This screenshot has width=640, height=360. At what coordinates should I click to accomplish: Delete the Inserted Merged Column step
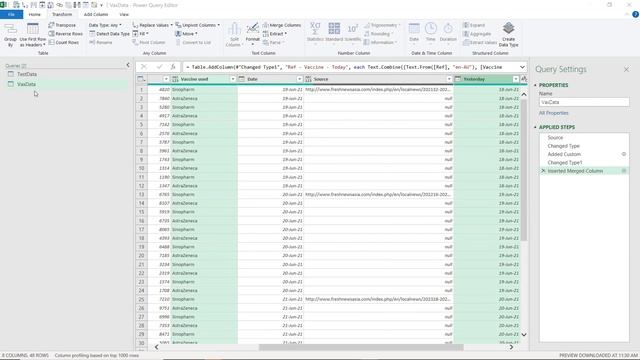pos(543,171)
